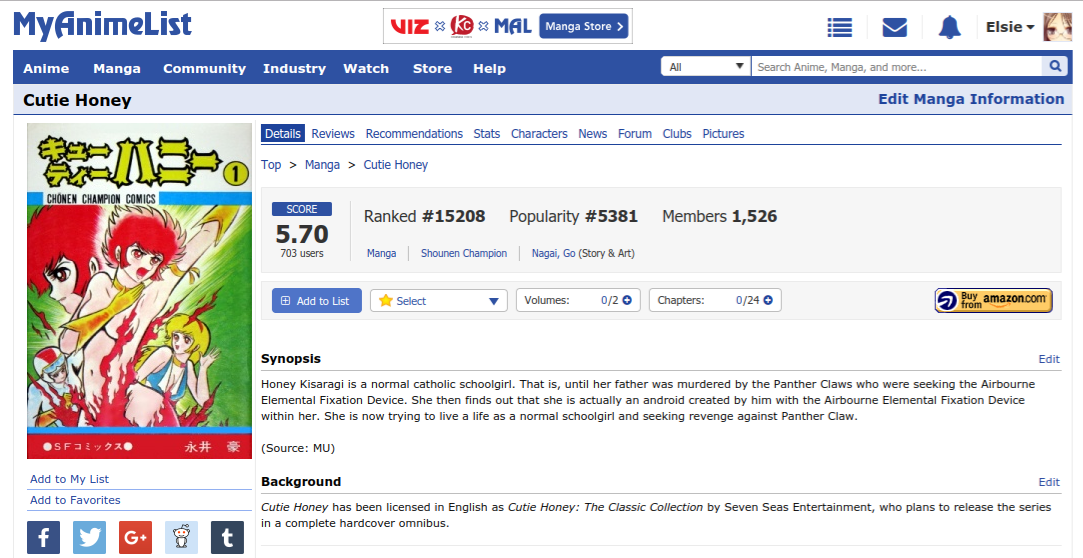1083x558 pixels.
Task: Open the Community menu
Action: [204, 68]
